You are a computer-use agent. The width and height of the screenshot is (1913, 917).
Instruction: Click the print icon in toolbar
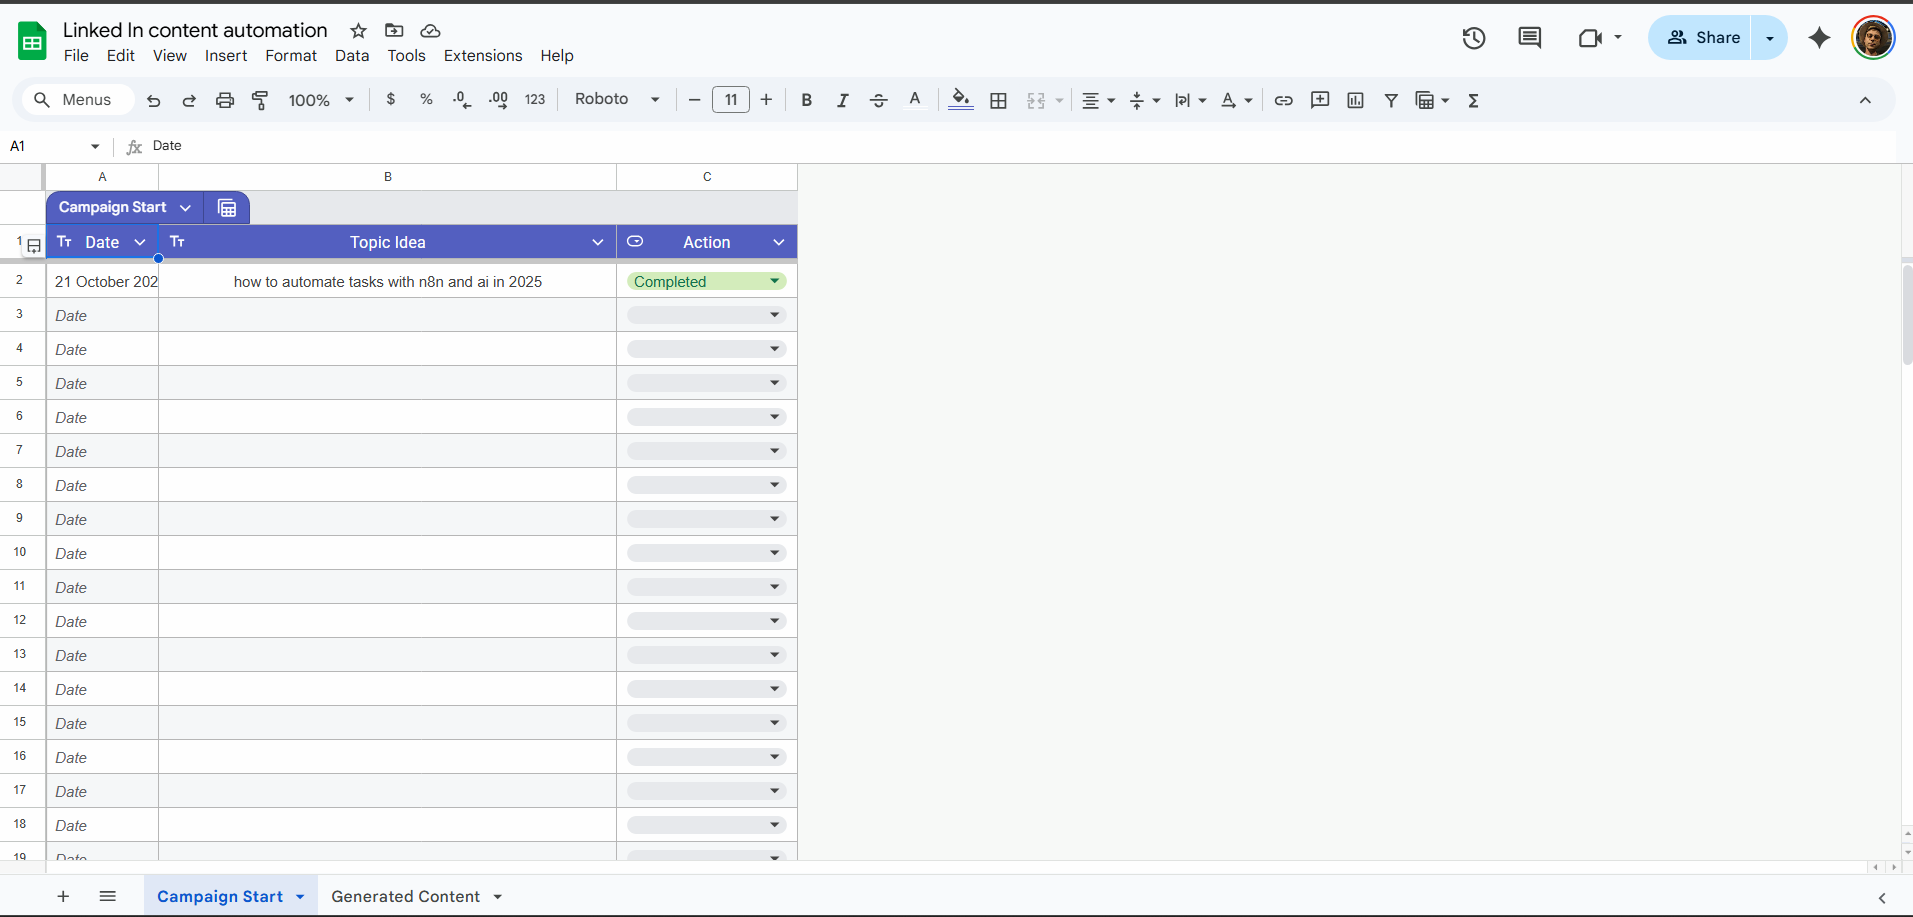point(225,100)
